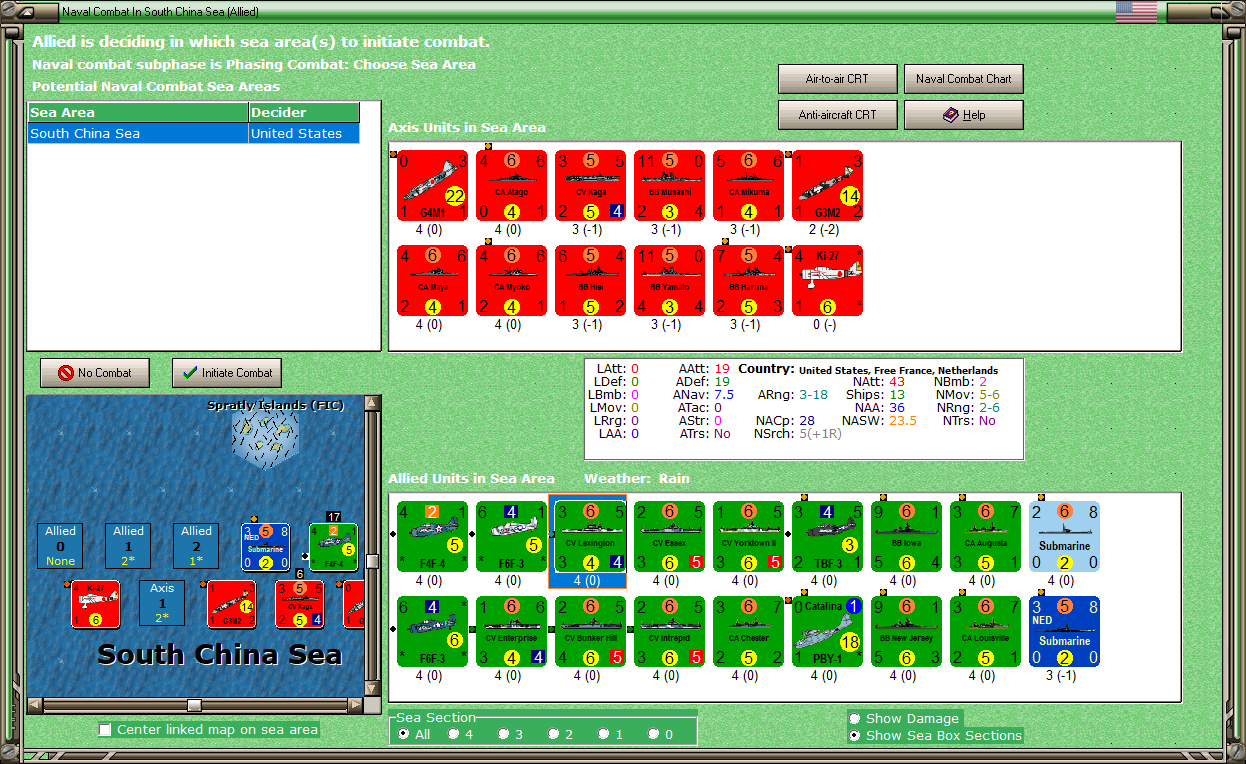This screenshot has height=764, width=1246.
Task: Select the CA Atago cruiser counter
Action: pyautogui.click(x=511, y=186)
